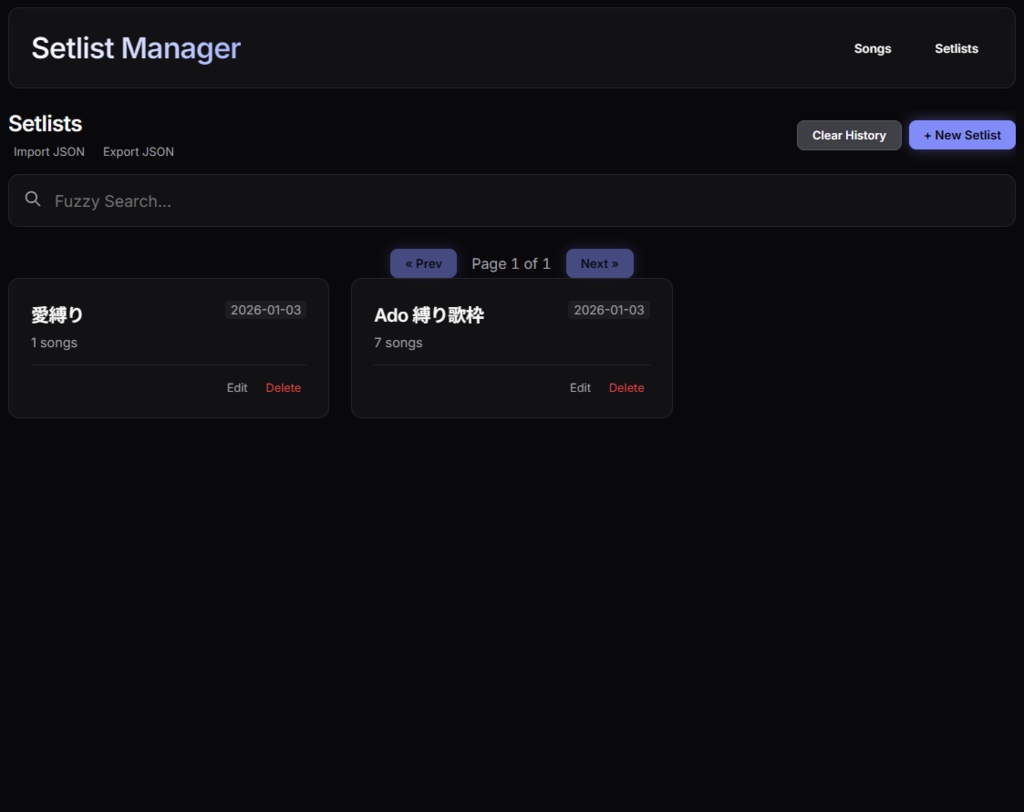The width and height of the screenshot is (1024, 812).
Task: Go to next page with Next »
Action: coord(600,263)
